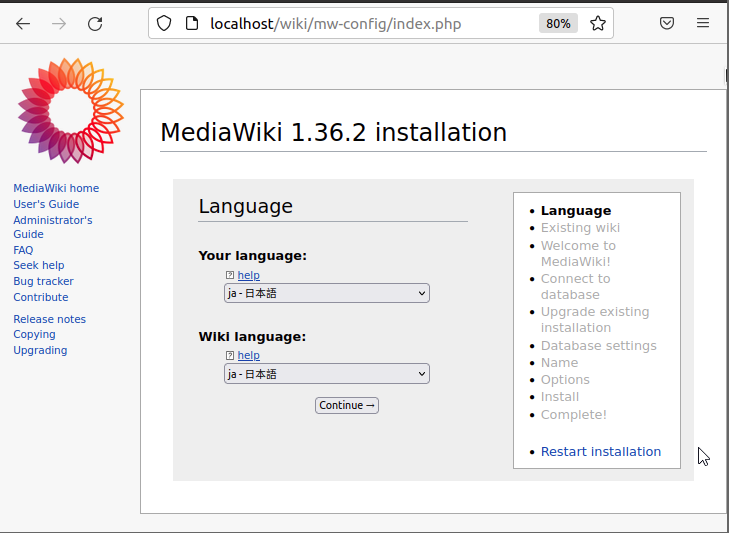Open help link under Your language
This screenshot has height=533, width=729.
[x=249, y=275]
